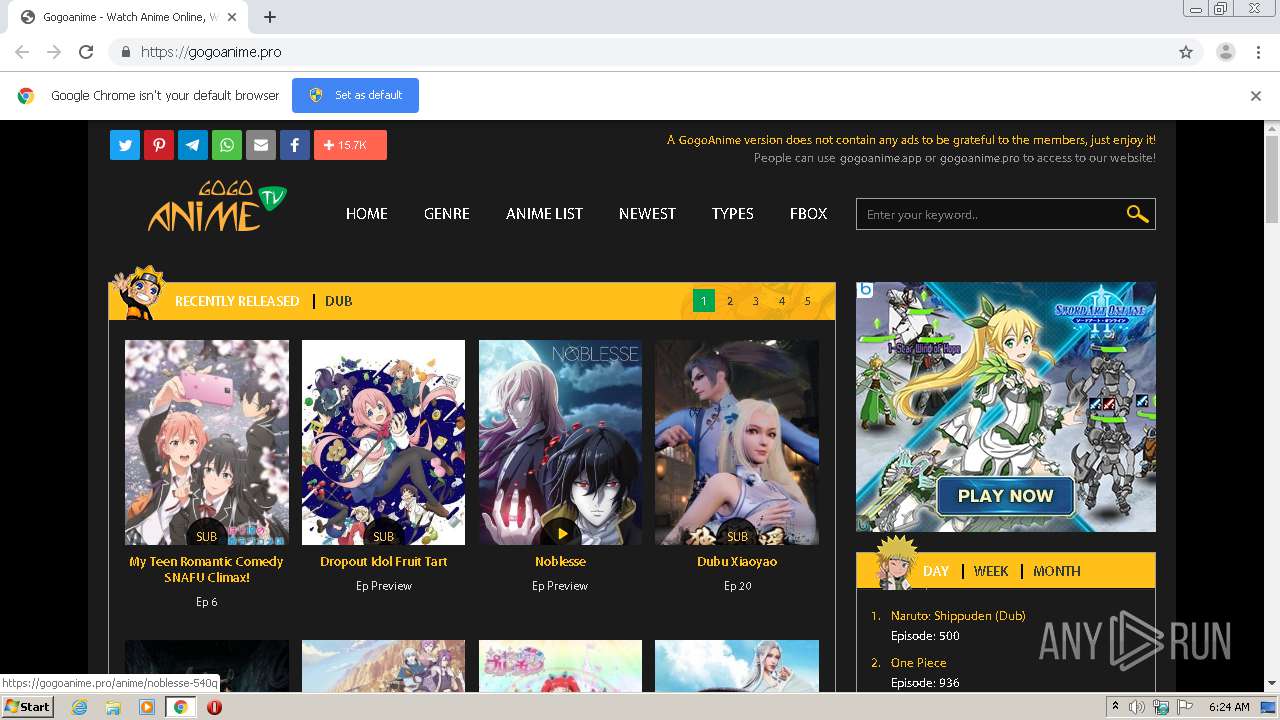Viewport: 1280px width, 720px height.
Task: Close the Gogoanime tab
Action: pos(232,17)
